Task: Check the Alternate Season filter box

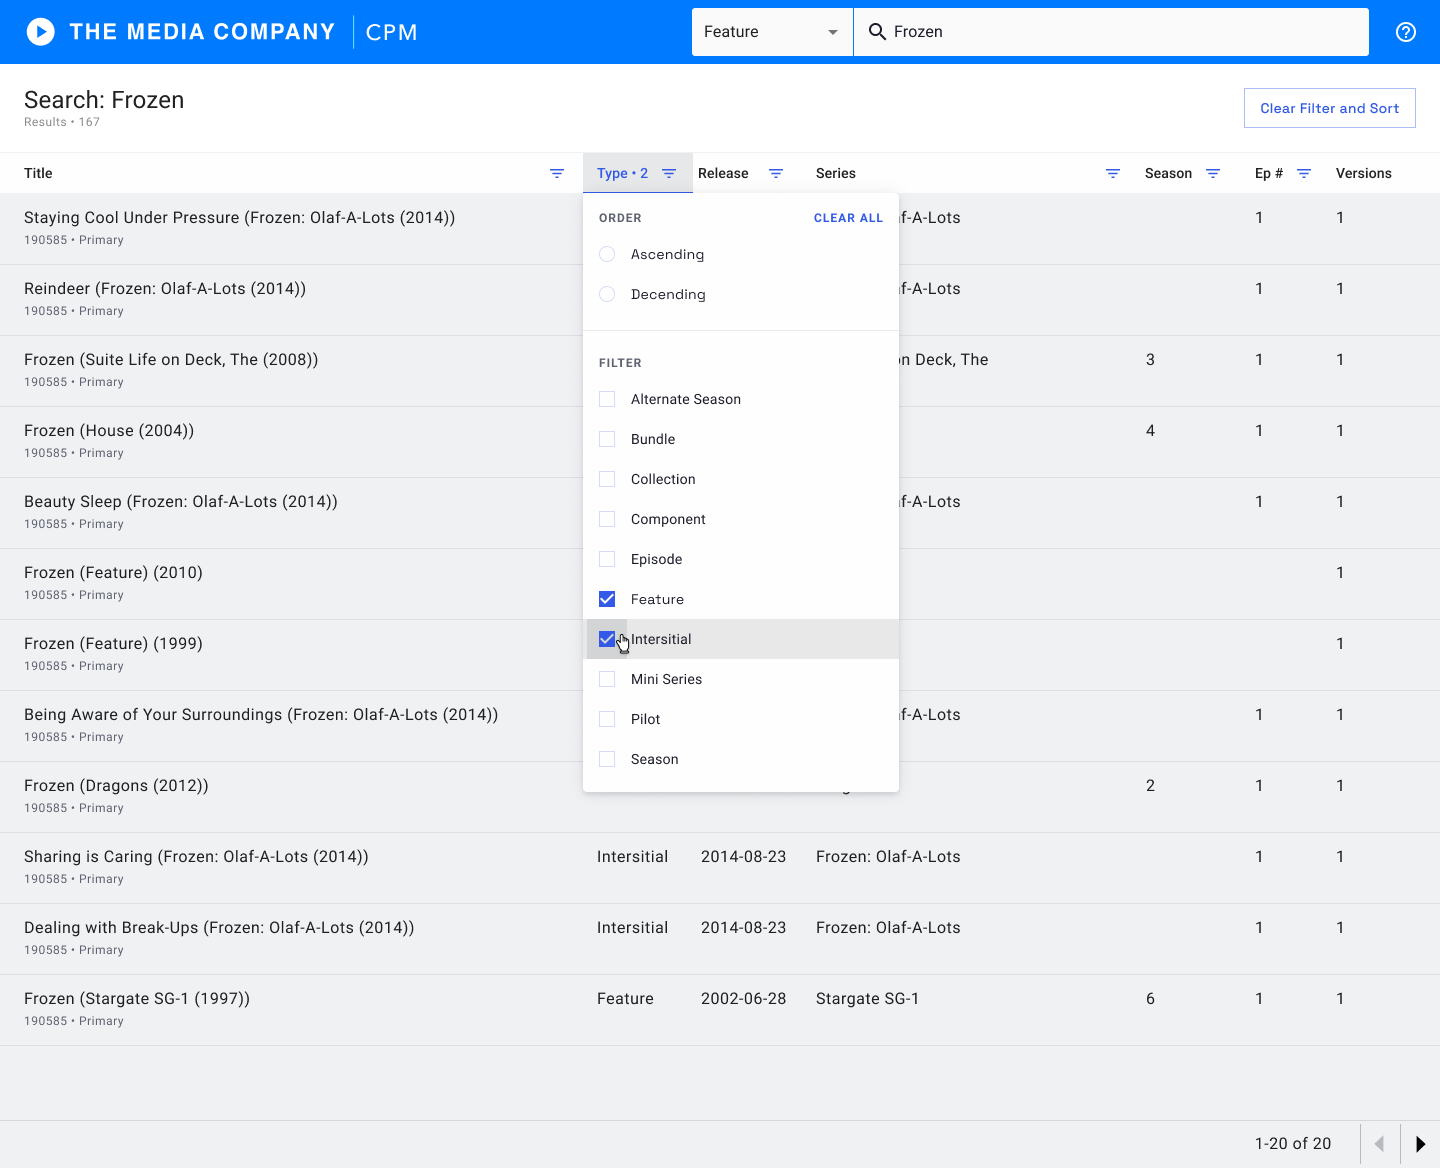Action: click(x=607, y=399)
